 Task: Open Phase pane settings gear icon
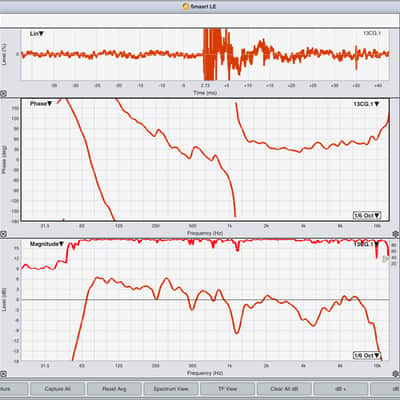click(x=396, y=234)
